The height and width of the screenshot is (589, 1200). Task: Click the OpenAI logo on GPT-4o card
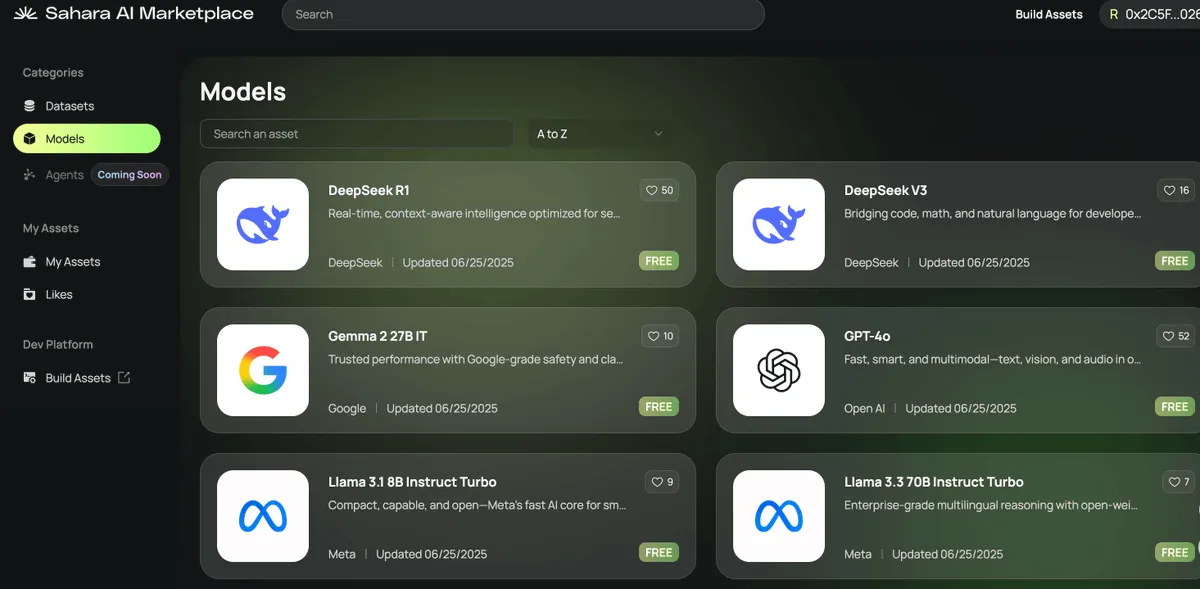click(779, 370)
